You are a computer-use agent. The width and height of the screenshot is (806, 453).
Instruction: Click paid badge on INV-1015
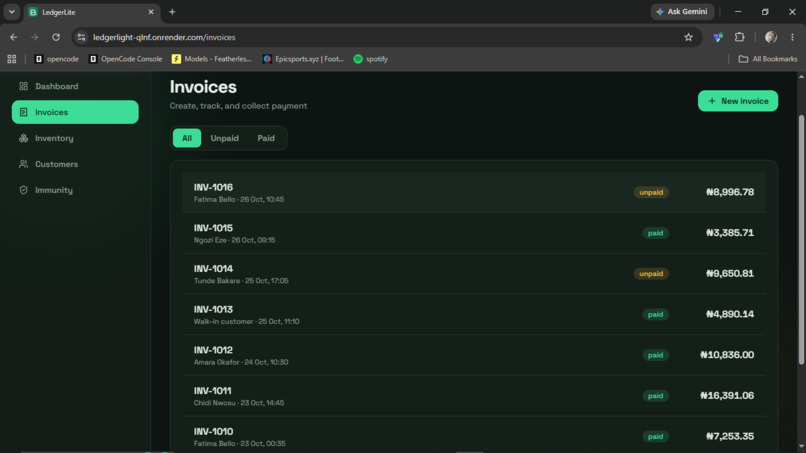click(x=655, y=233)
